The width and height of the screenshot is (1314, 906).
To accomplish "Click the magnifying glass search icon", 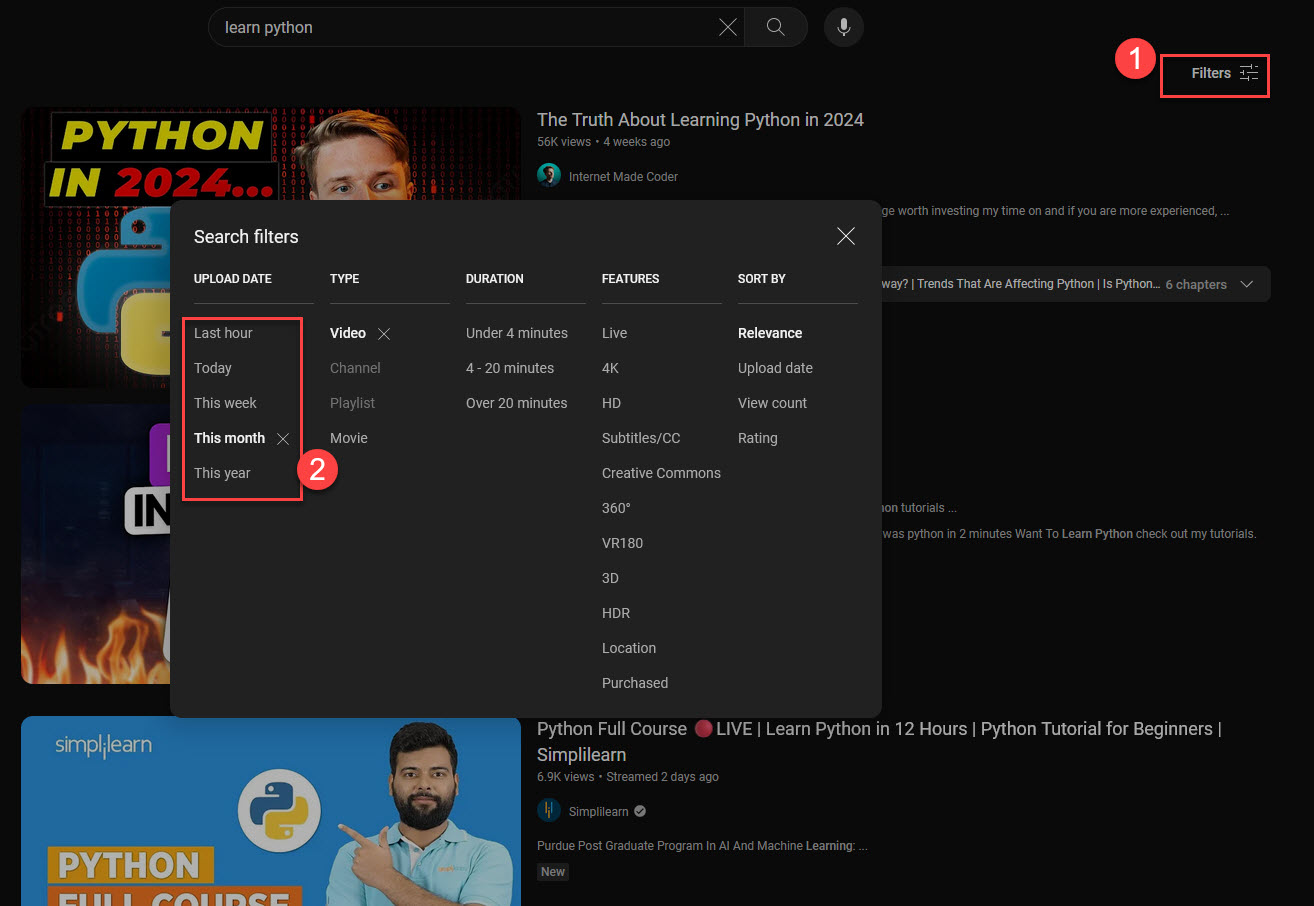I will pyautogui.click(x=775, y=27).
